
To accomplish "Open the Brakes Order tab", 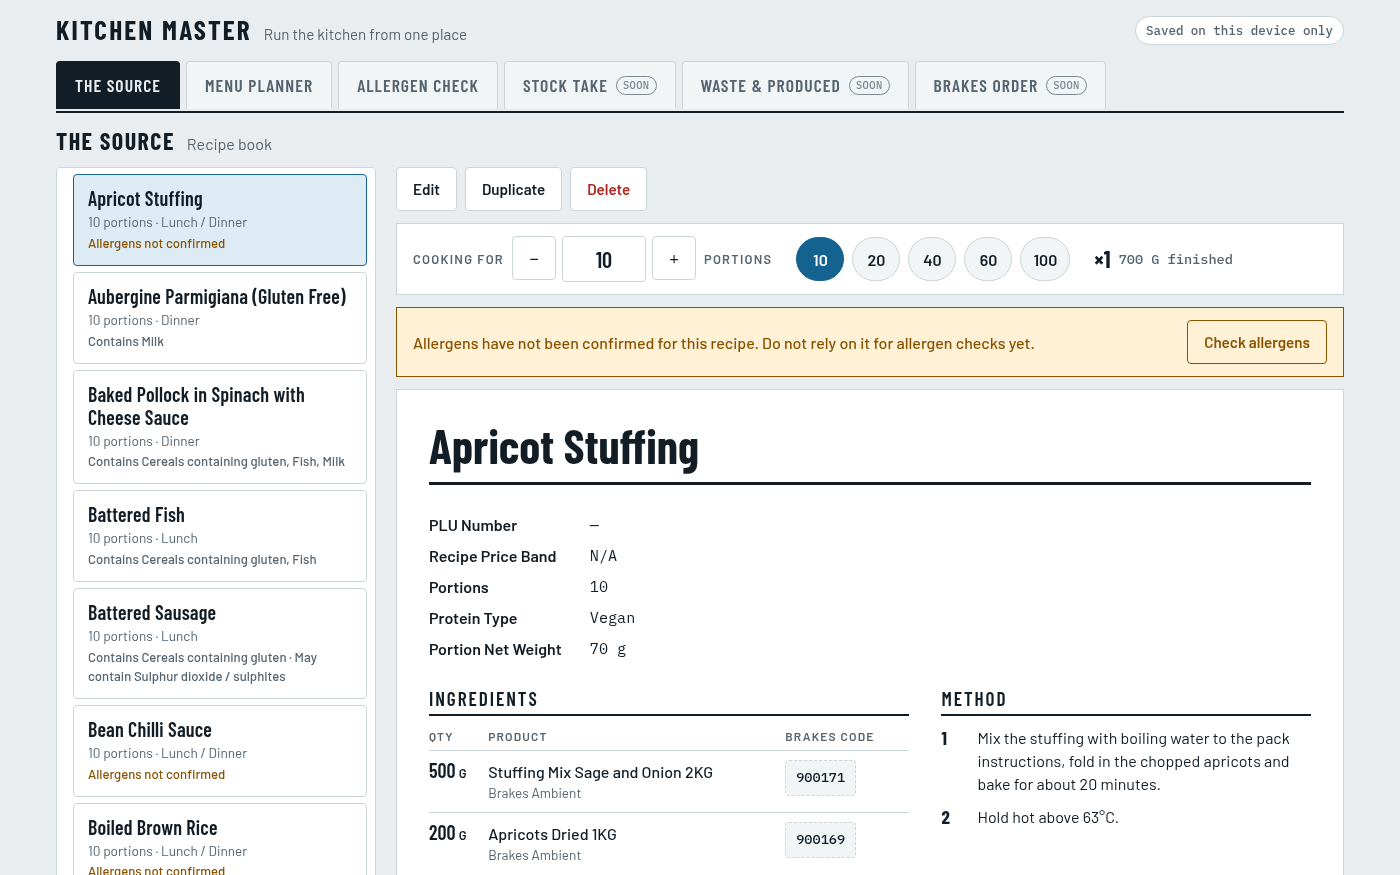I will click(x=1010, y=86).
